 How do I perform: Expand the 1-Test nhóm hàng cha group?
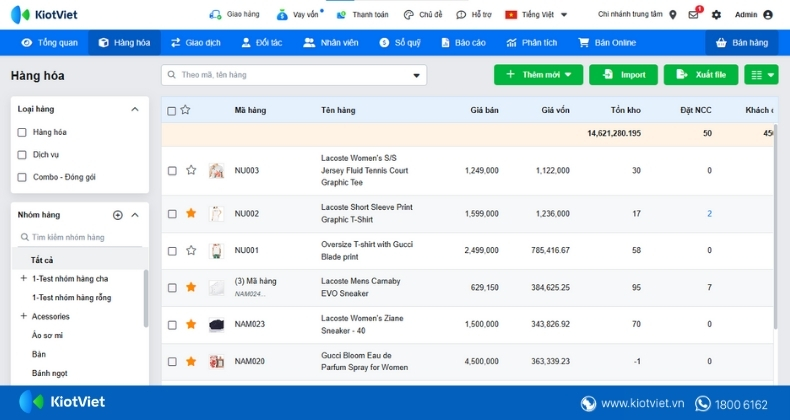[x=23, y=278]
